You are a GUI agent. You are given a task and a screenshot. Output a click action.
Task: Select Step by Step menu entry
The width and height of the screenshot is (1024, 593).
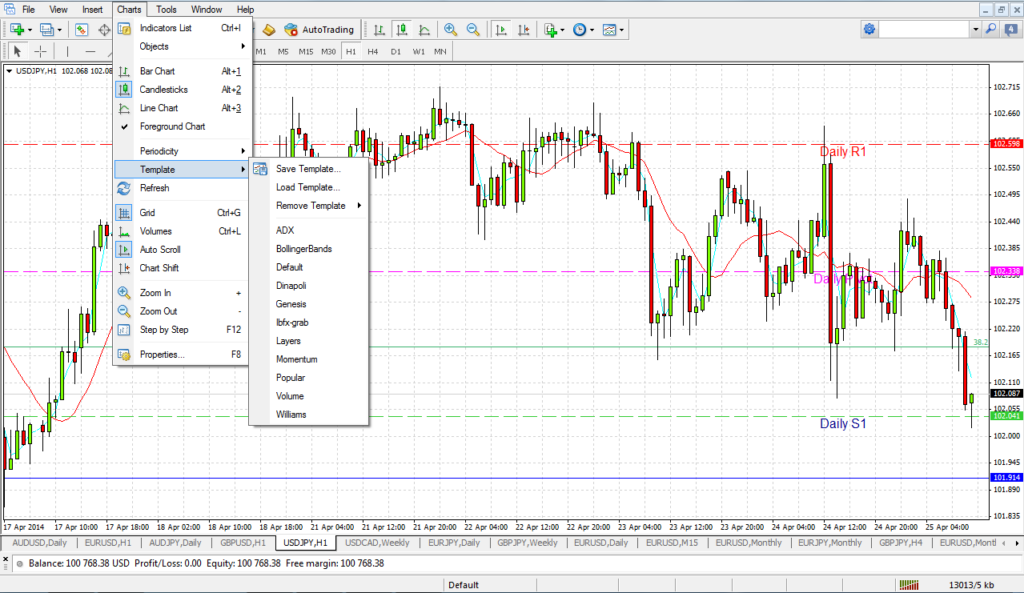[182, 330]
